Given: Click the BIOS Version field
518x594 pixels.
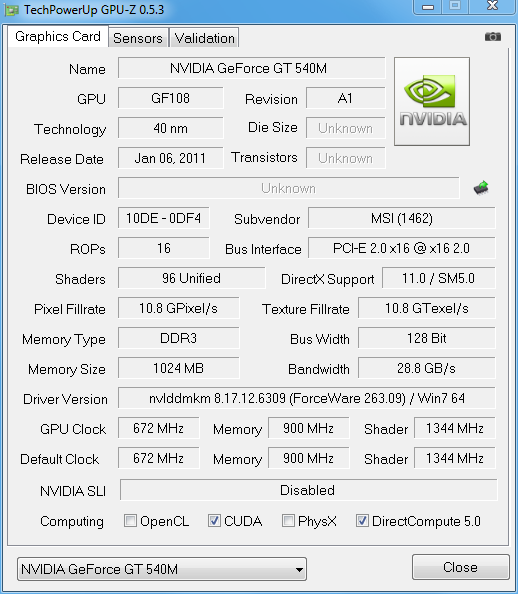Looking at the screenshot, I should (289, 188).
